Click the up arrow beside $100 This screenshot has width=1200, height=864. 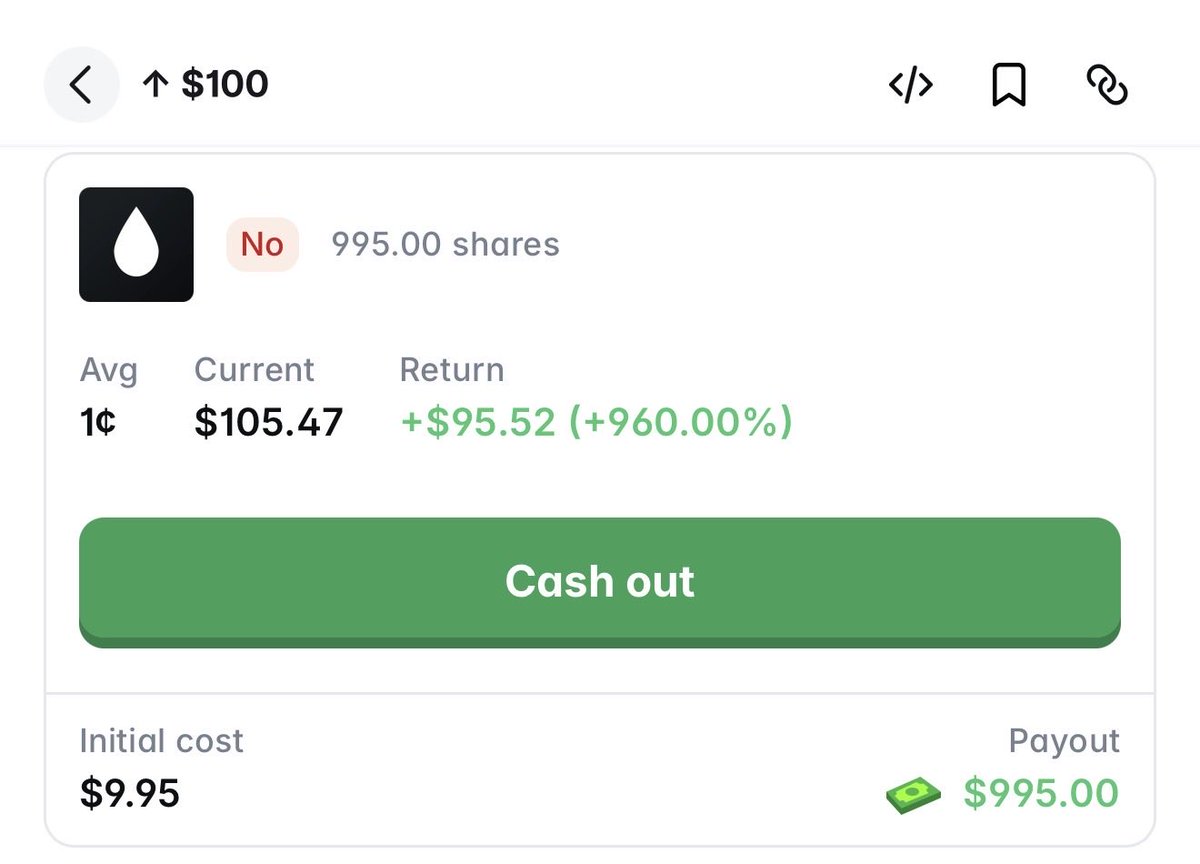coord(154,85)
